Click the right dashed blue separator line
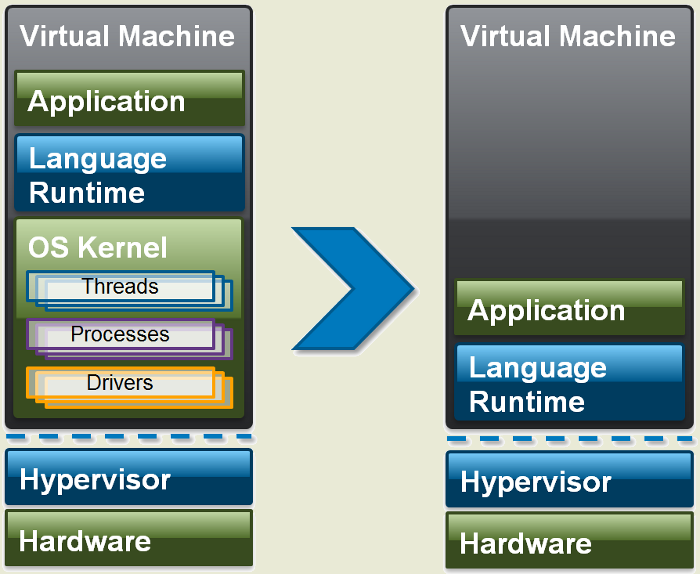 click(569, 439)
